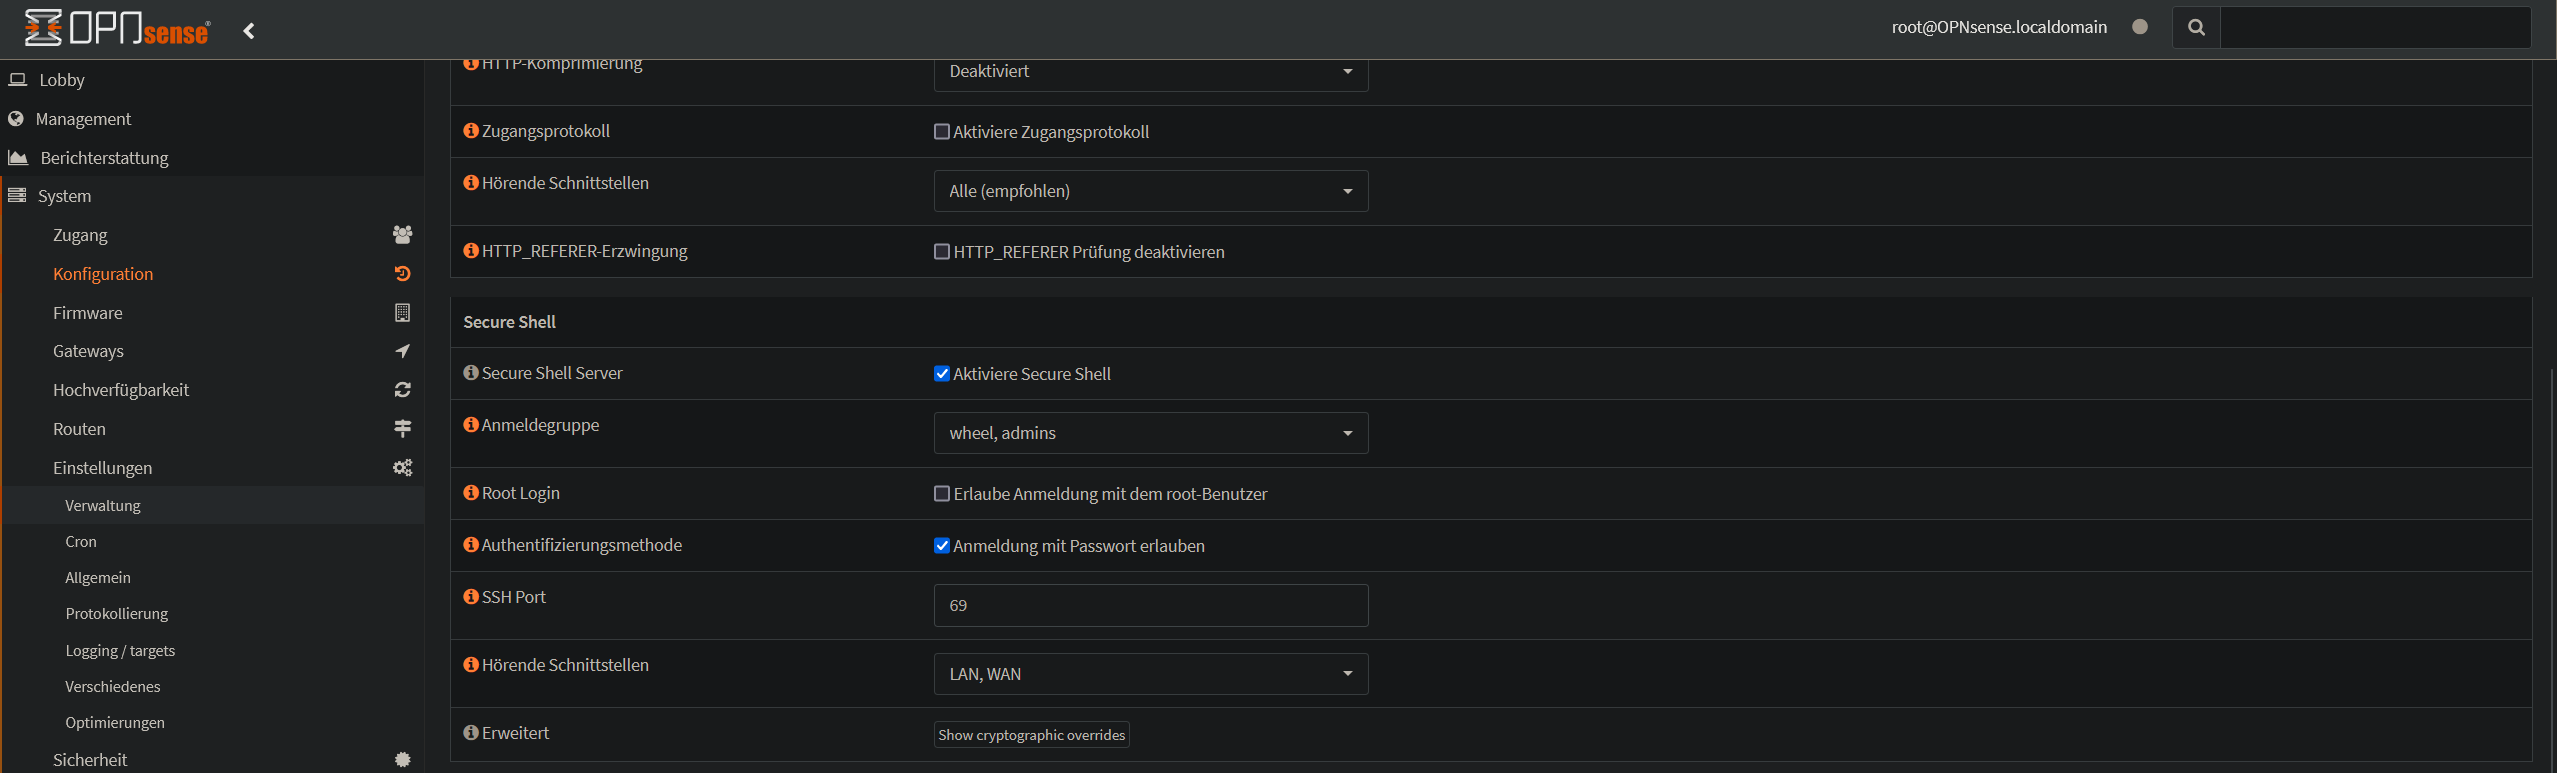2557x773 pixels.
Task: Click the OPNsense logo link
Action: 117,29
